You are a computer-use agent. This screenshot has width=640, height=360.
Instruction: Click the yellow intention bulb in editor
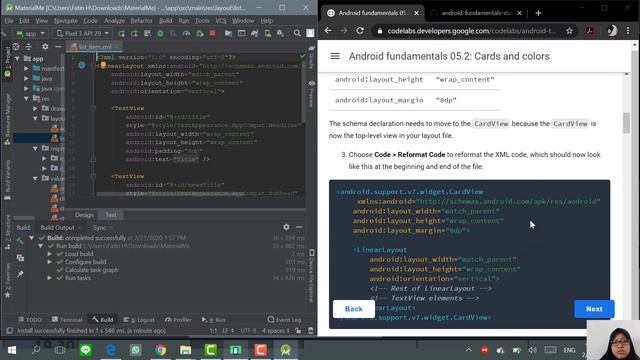103,64
